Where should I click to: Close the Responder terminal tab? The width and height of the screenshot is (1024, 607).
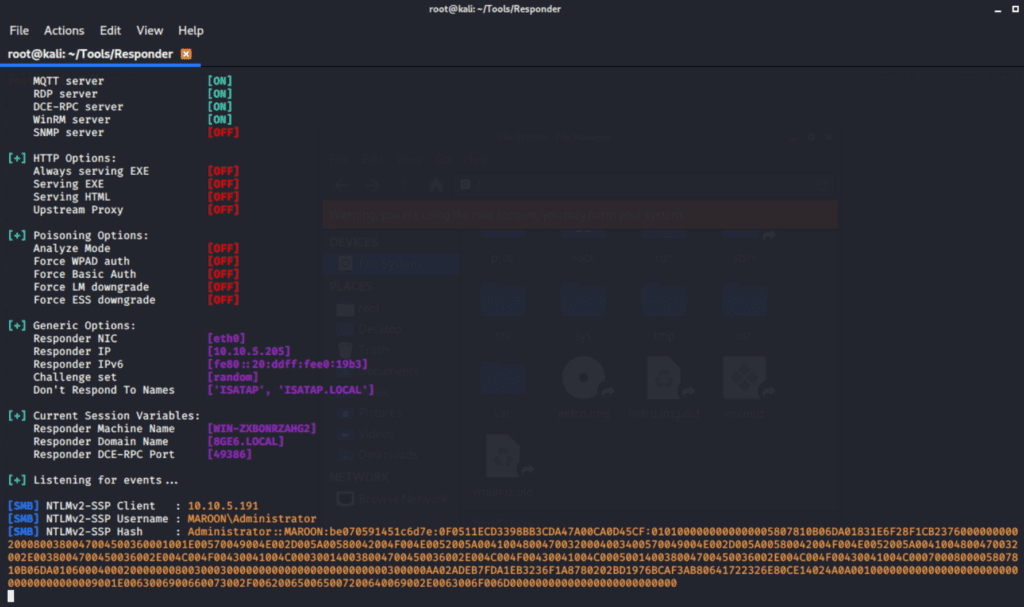(186, 54)
